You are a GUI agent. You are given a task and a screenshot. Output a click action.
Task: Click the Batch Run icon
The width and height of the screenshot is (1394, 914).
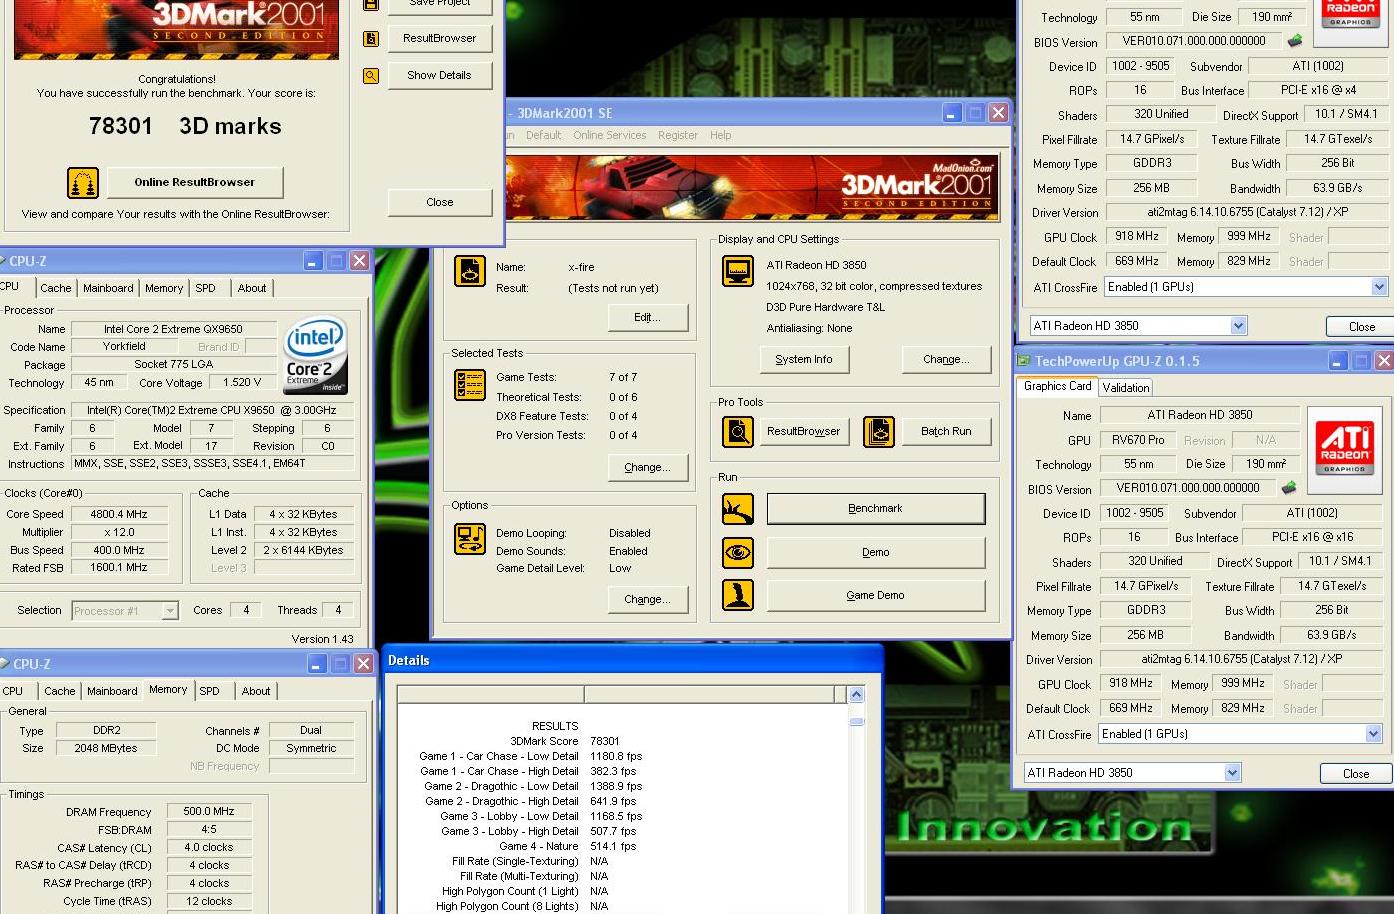878,432
